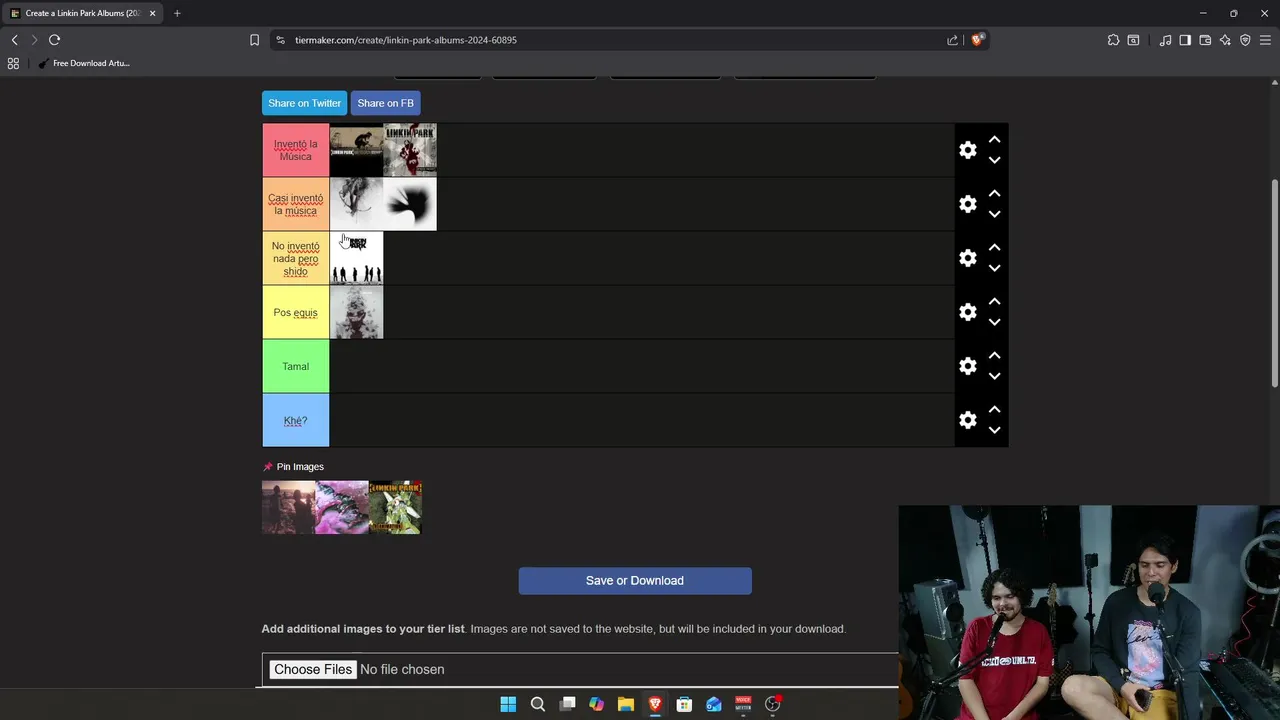Open settings gear for 'No inventó nada pero shido' tier
1280x720 pixels.
pyautogui.click(x=967, y=258)
